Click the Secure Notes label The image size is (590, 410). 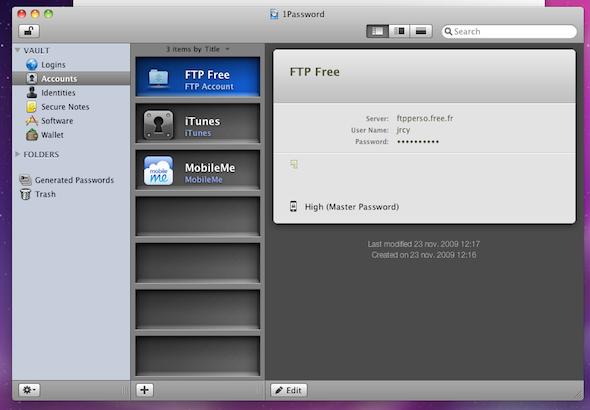coord(65,107)
